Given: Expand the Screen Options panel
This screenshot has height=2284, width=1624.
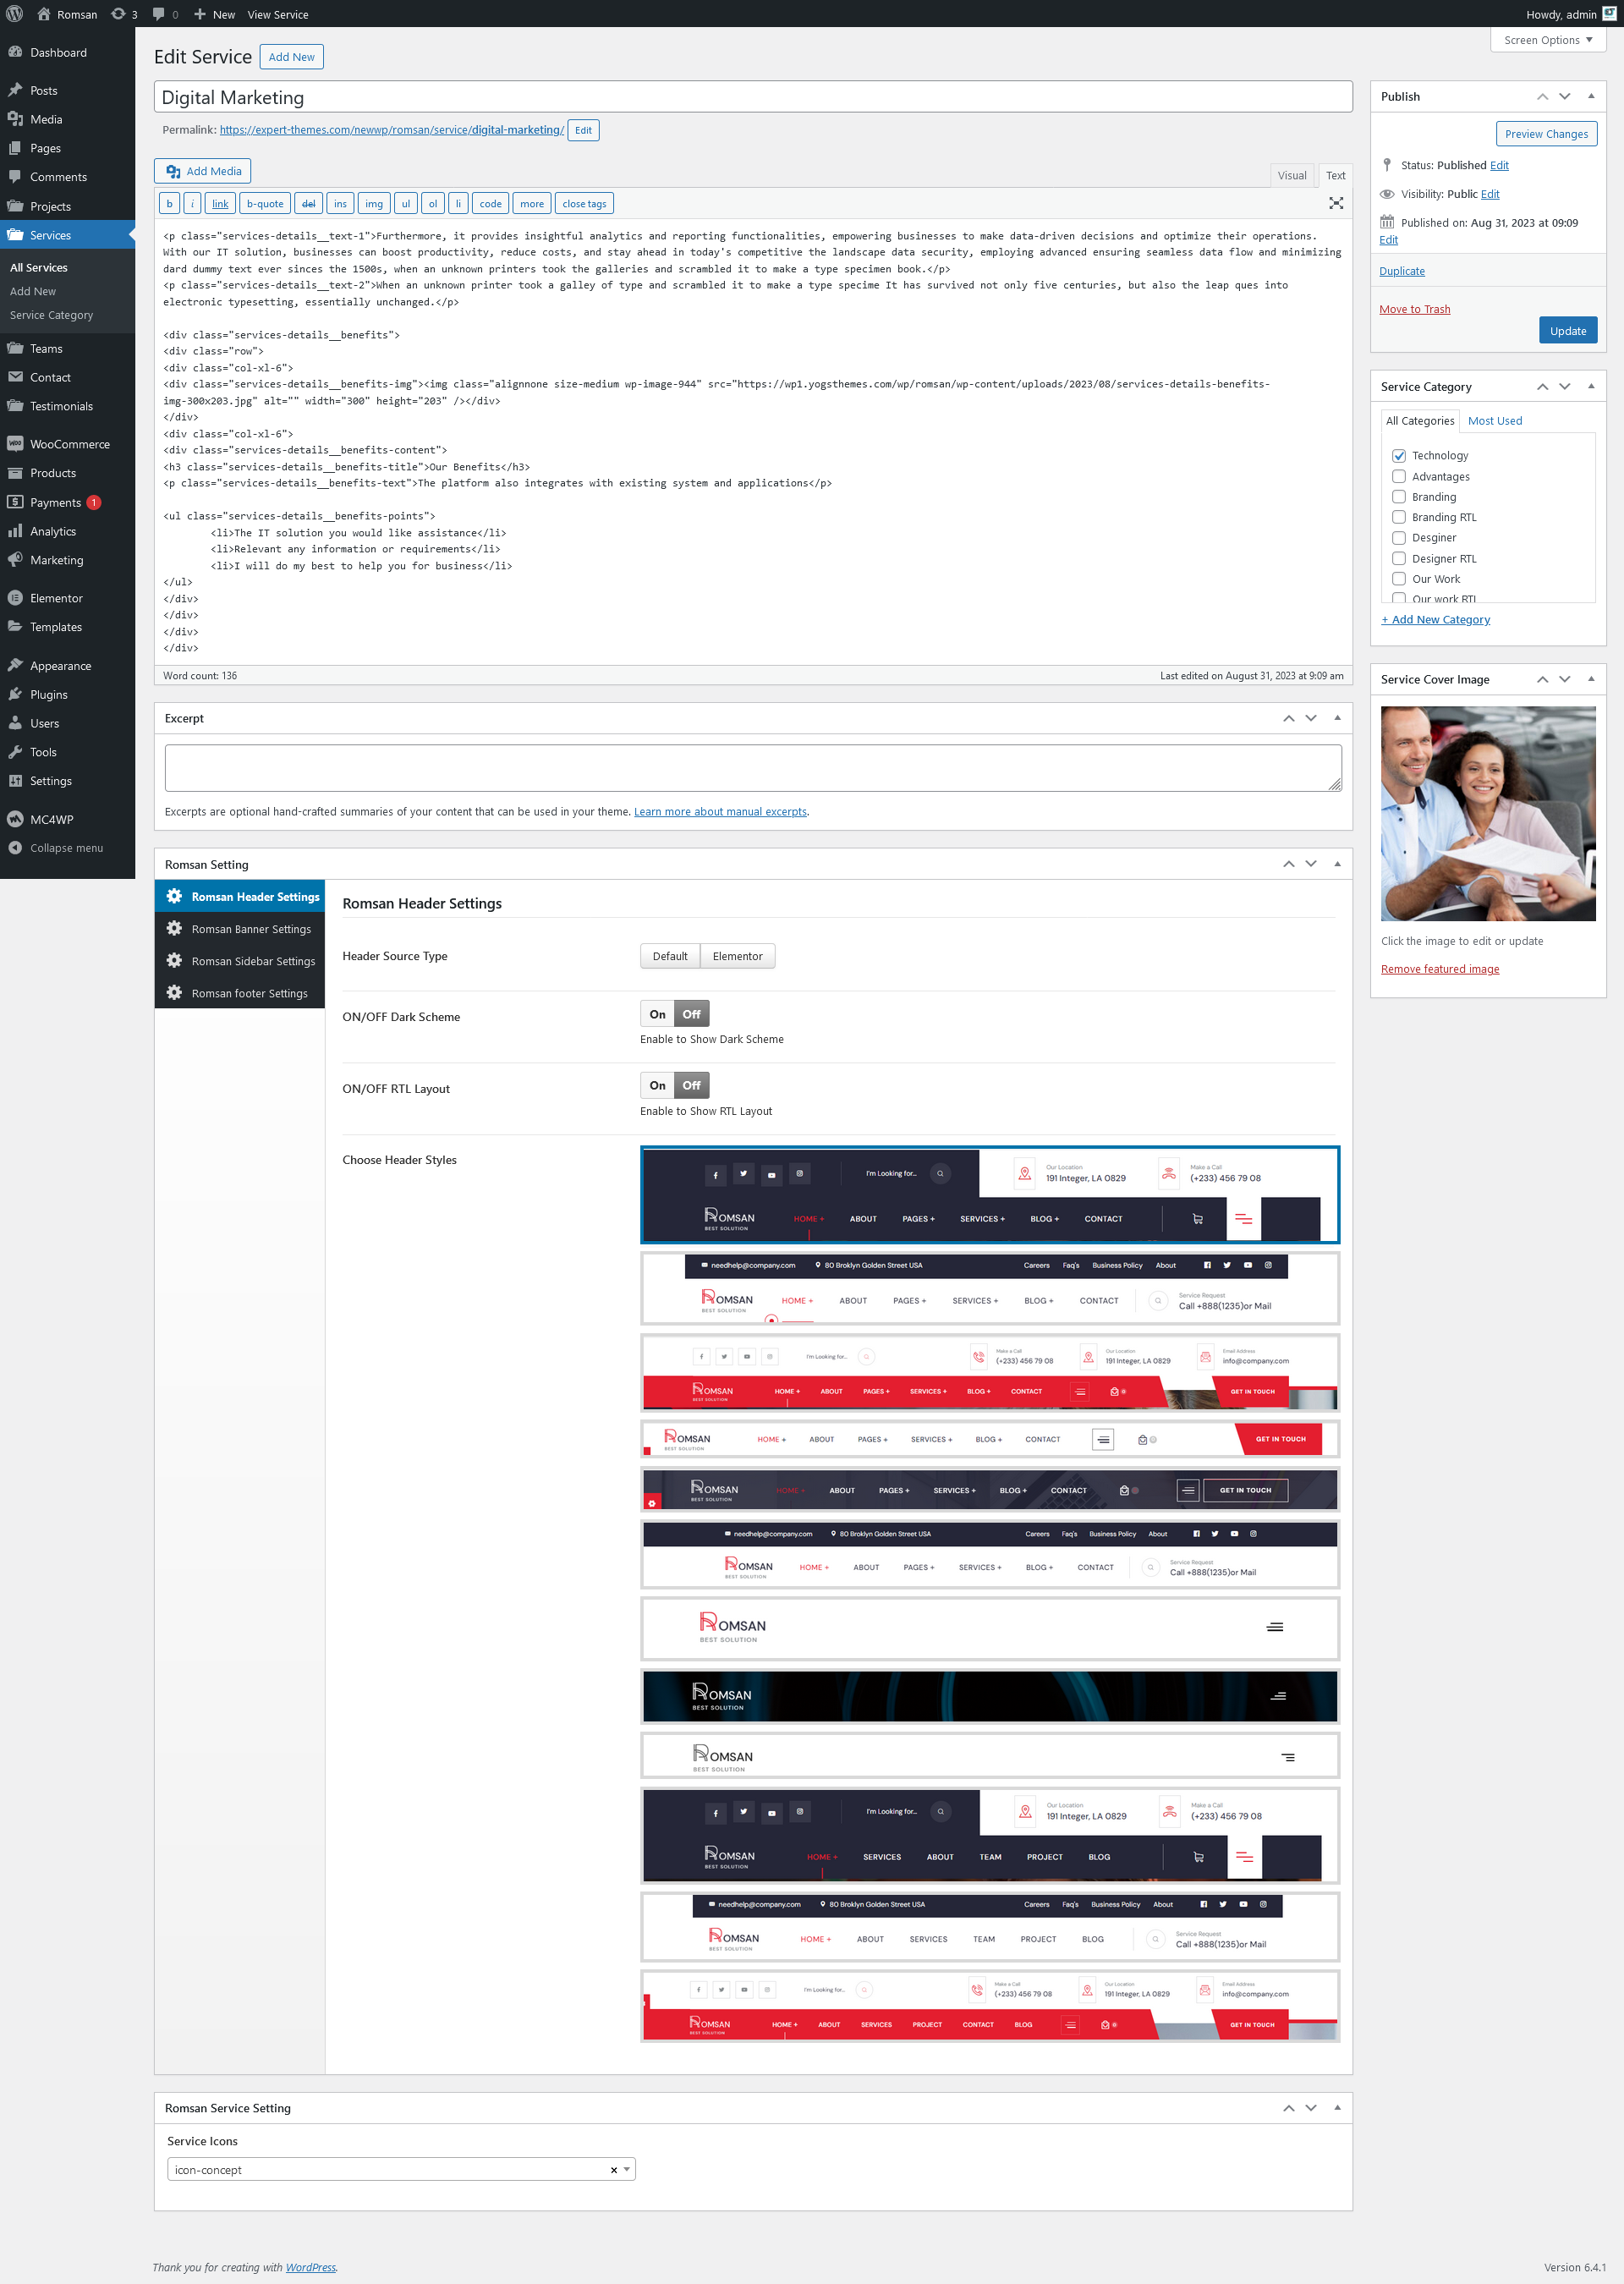Looking at the screenshot, I should pos(1547,40).
